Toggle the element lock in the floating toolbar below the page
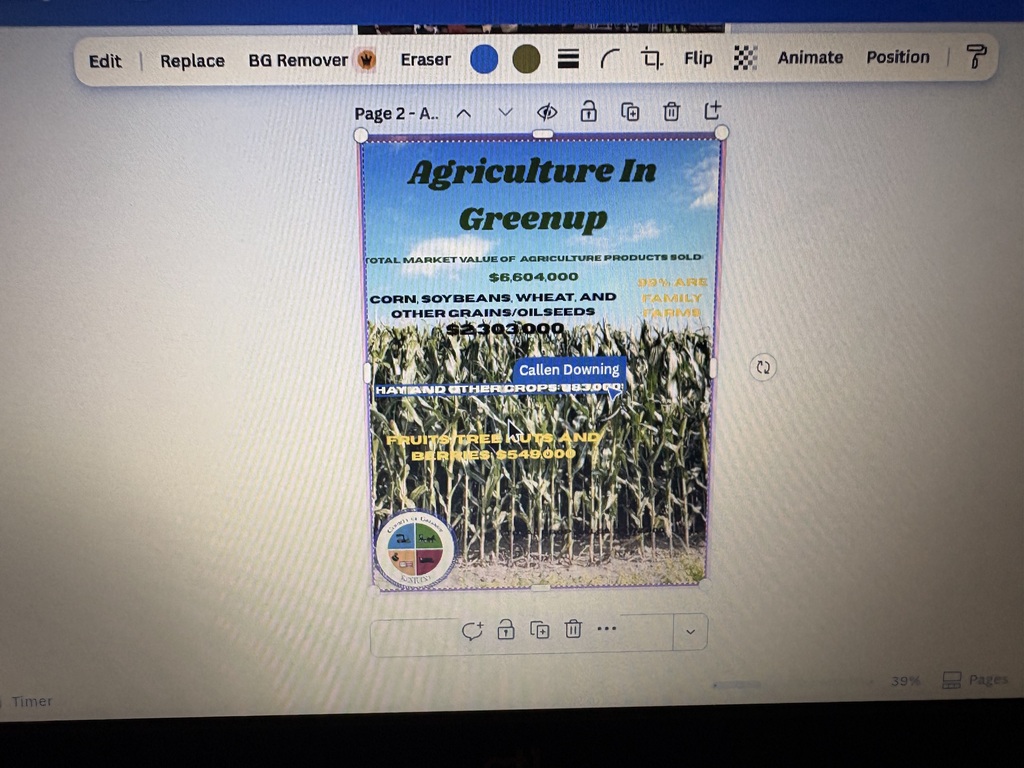 [505, 630]
